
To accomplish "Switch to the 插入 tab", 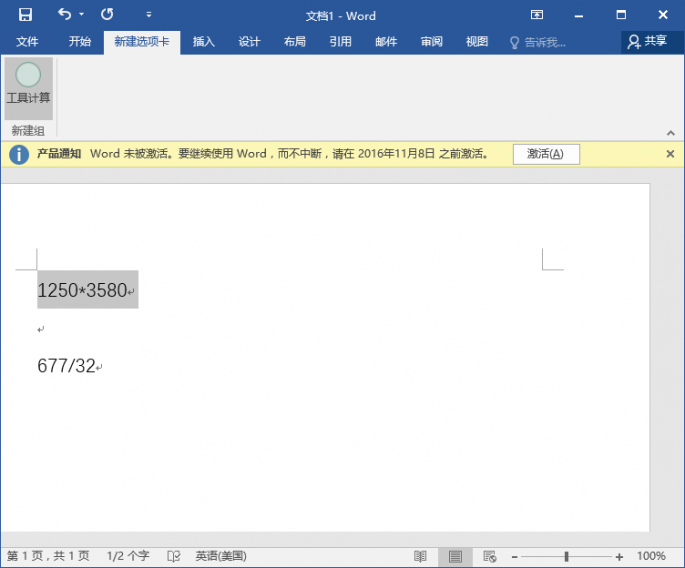I will (x=203, y=42).
